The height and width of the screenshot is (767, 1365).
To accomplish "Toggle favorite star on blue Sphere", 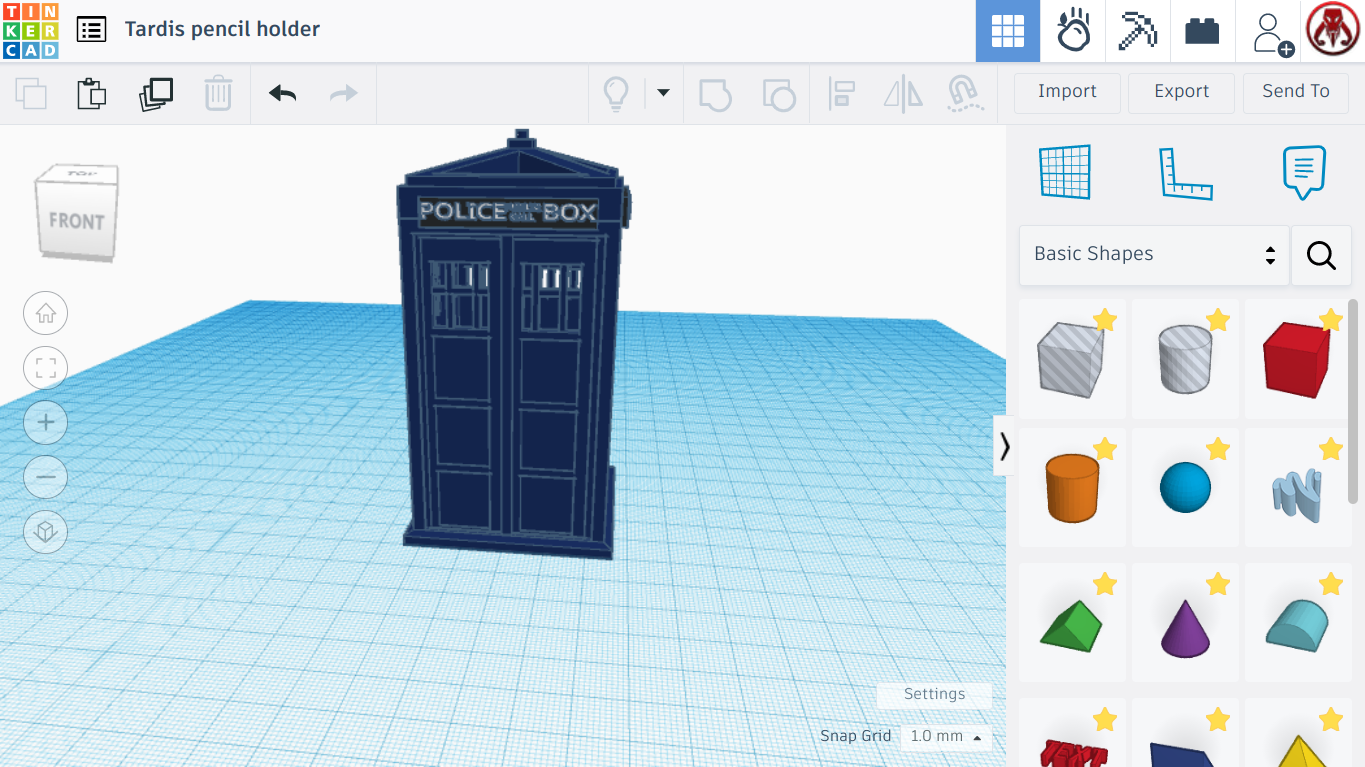I will tap(1217, 449).
